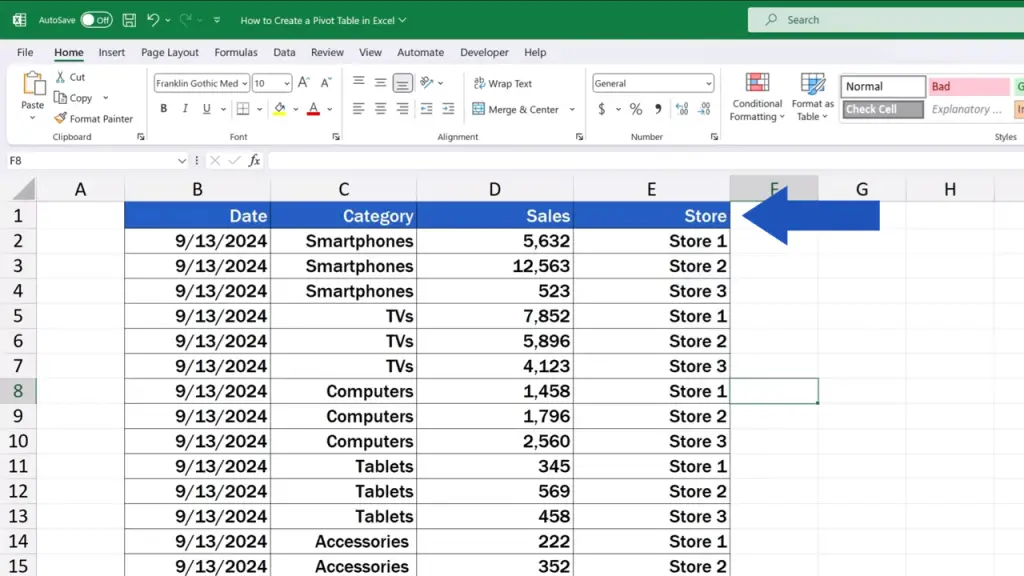Select Center horizontal alignment icon
This screenshot has width=1024, height=576.
tap(380, 109)
